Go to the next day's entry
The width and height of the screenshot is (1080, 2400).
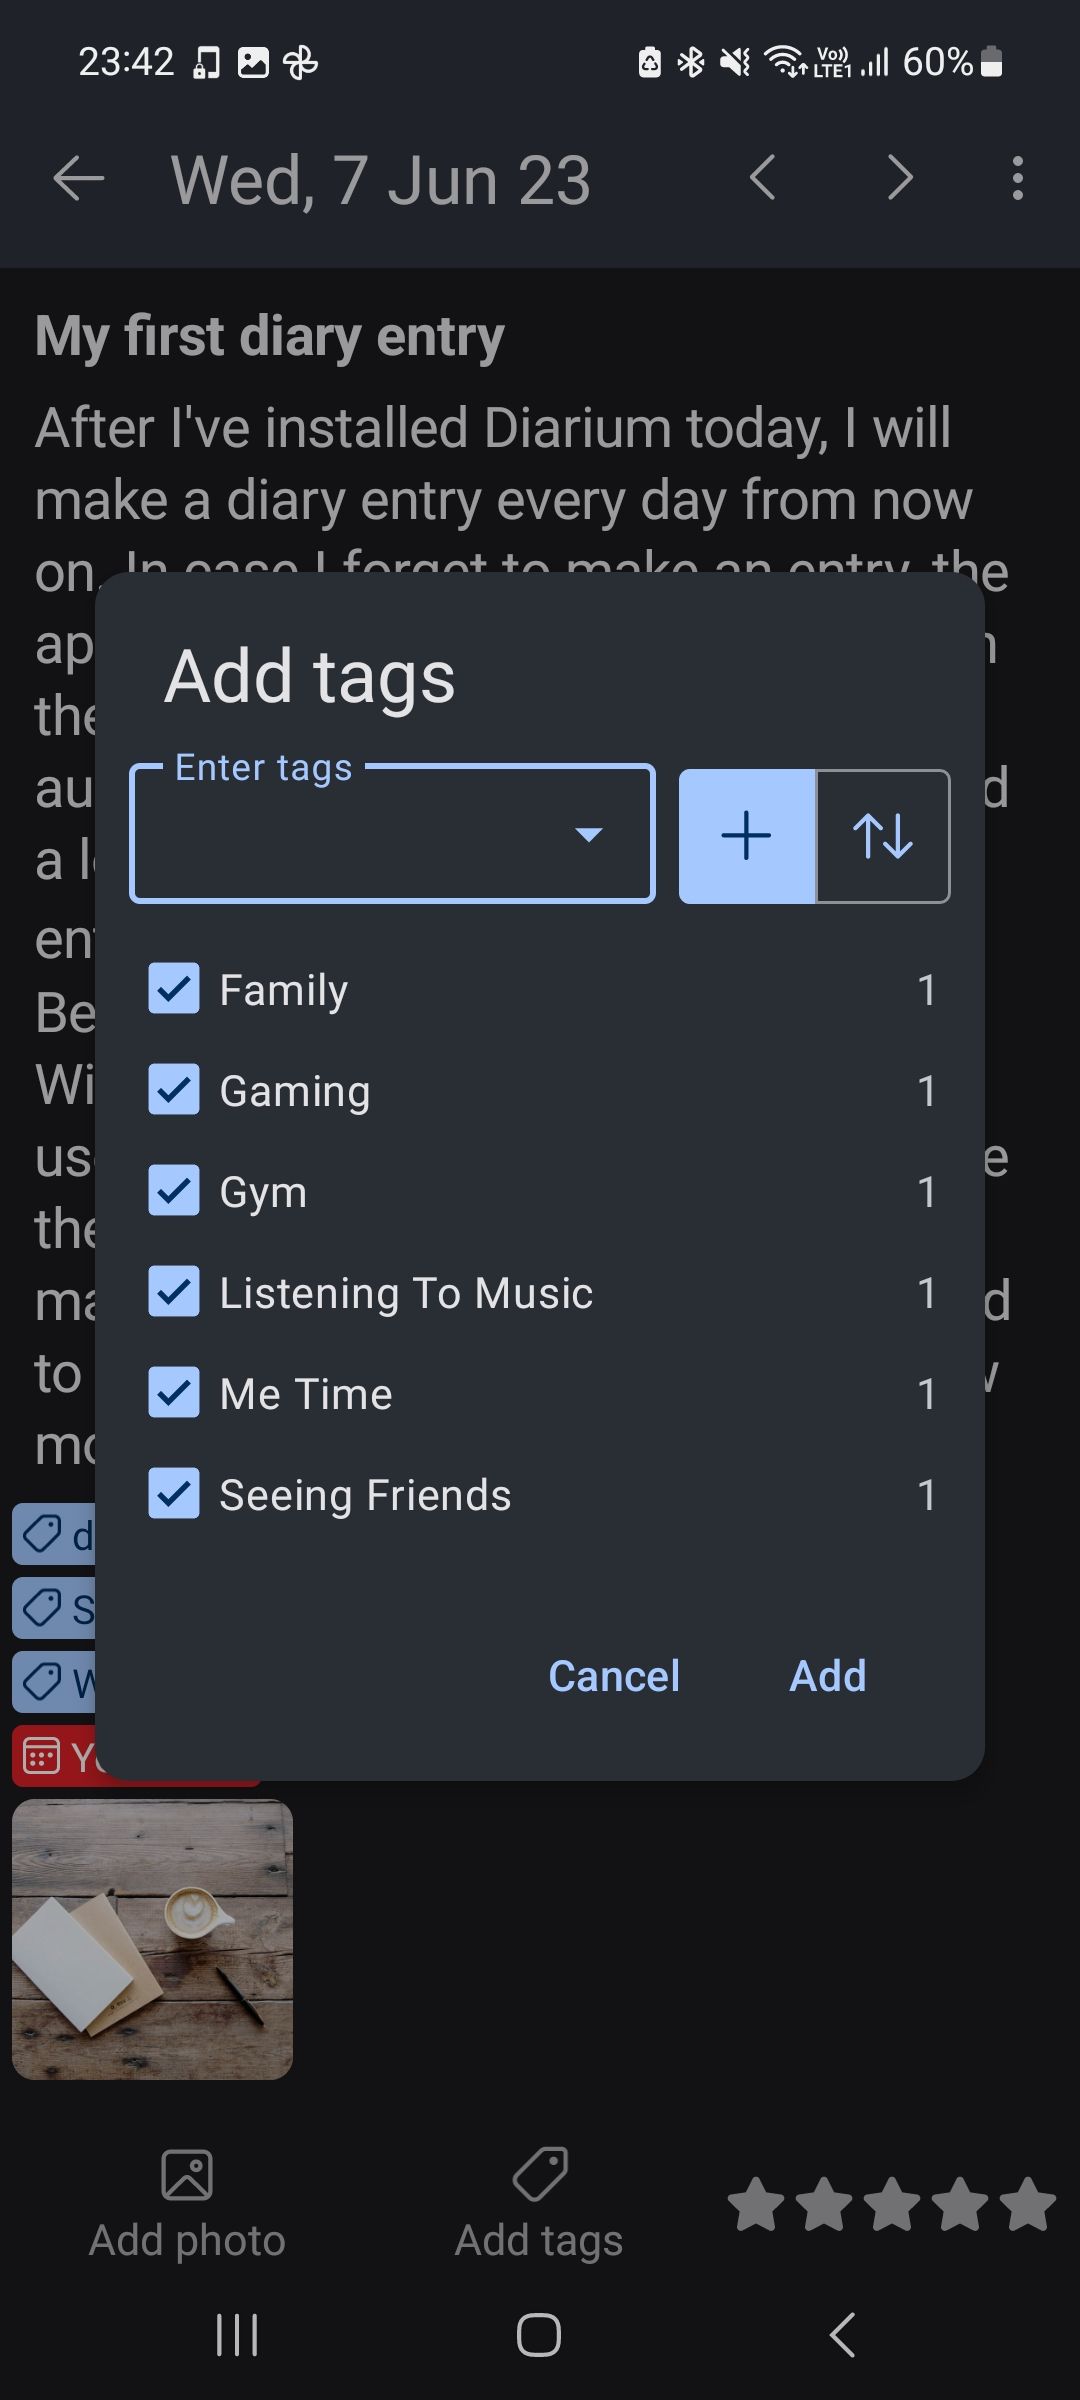[x=900, y=180]
